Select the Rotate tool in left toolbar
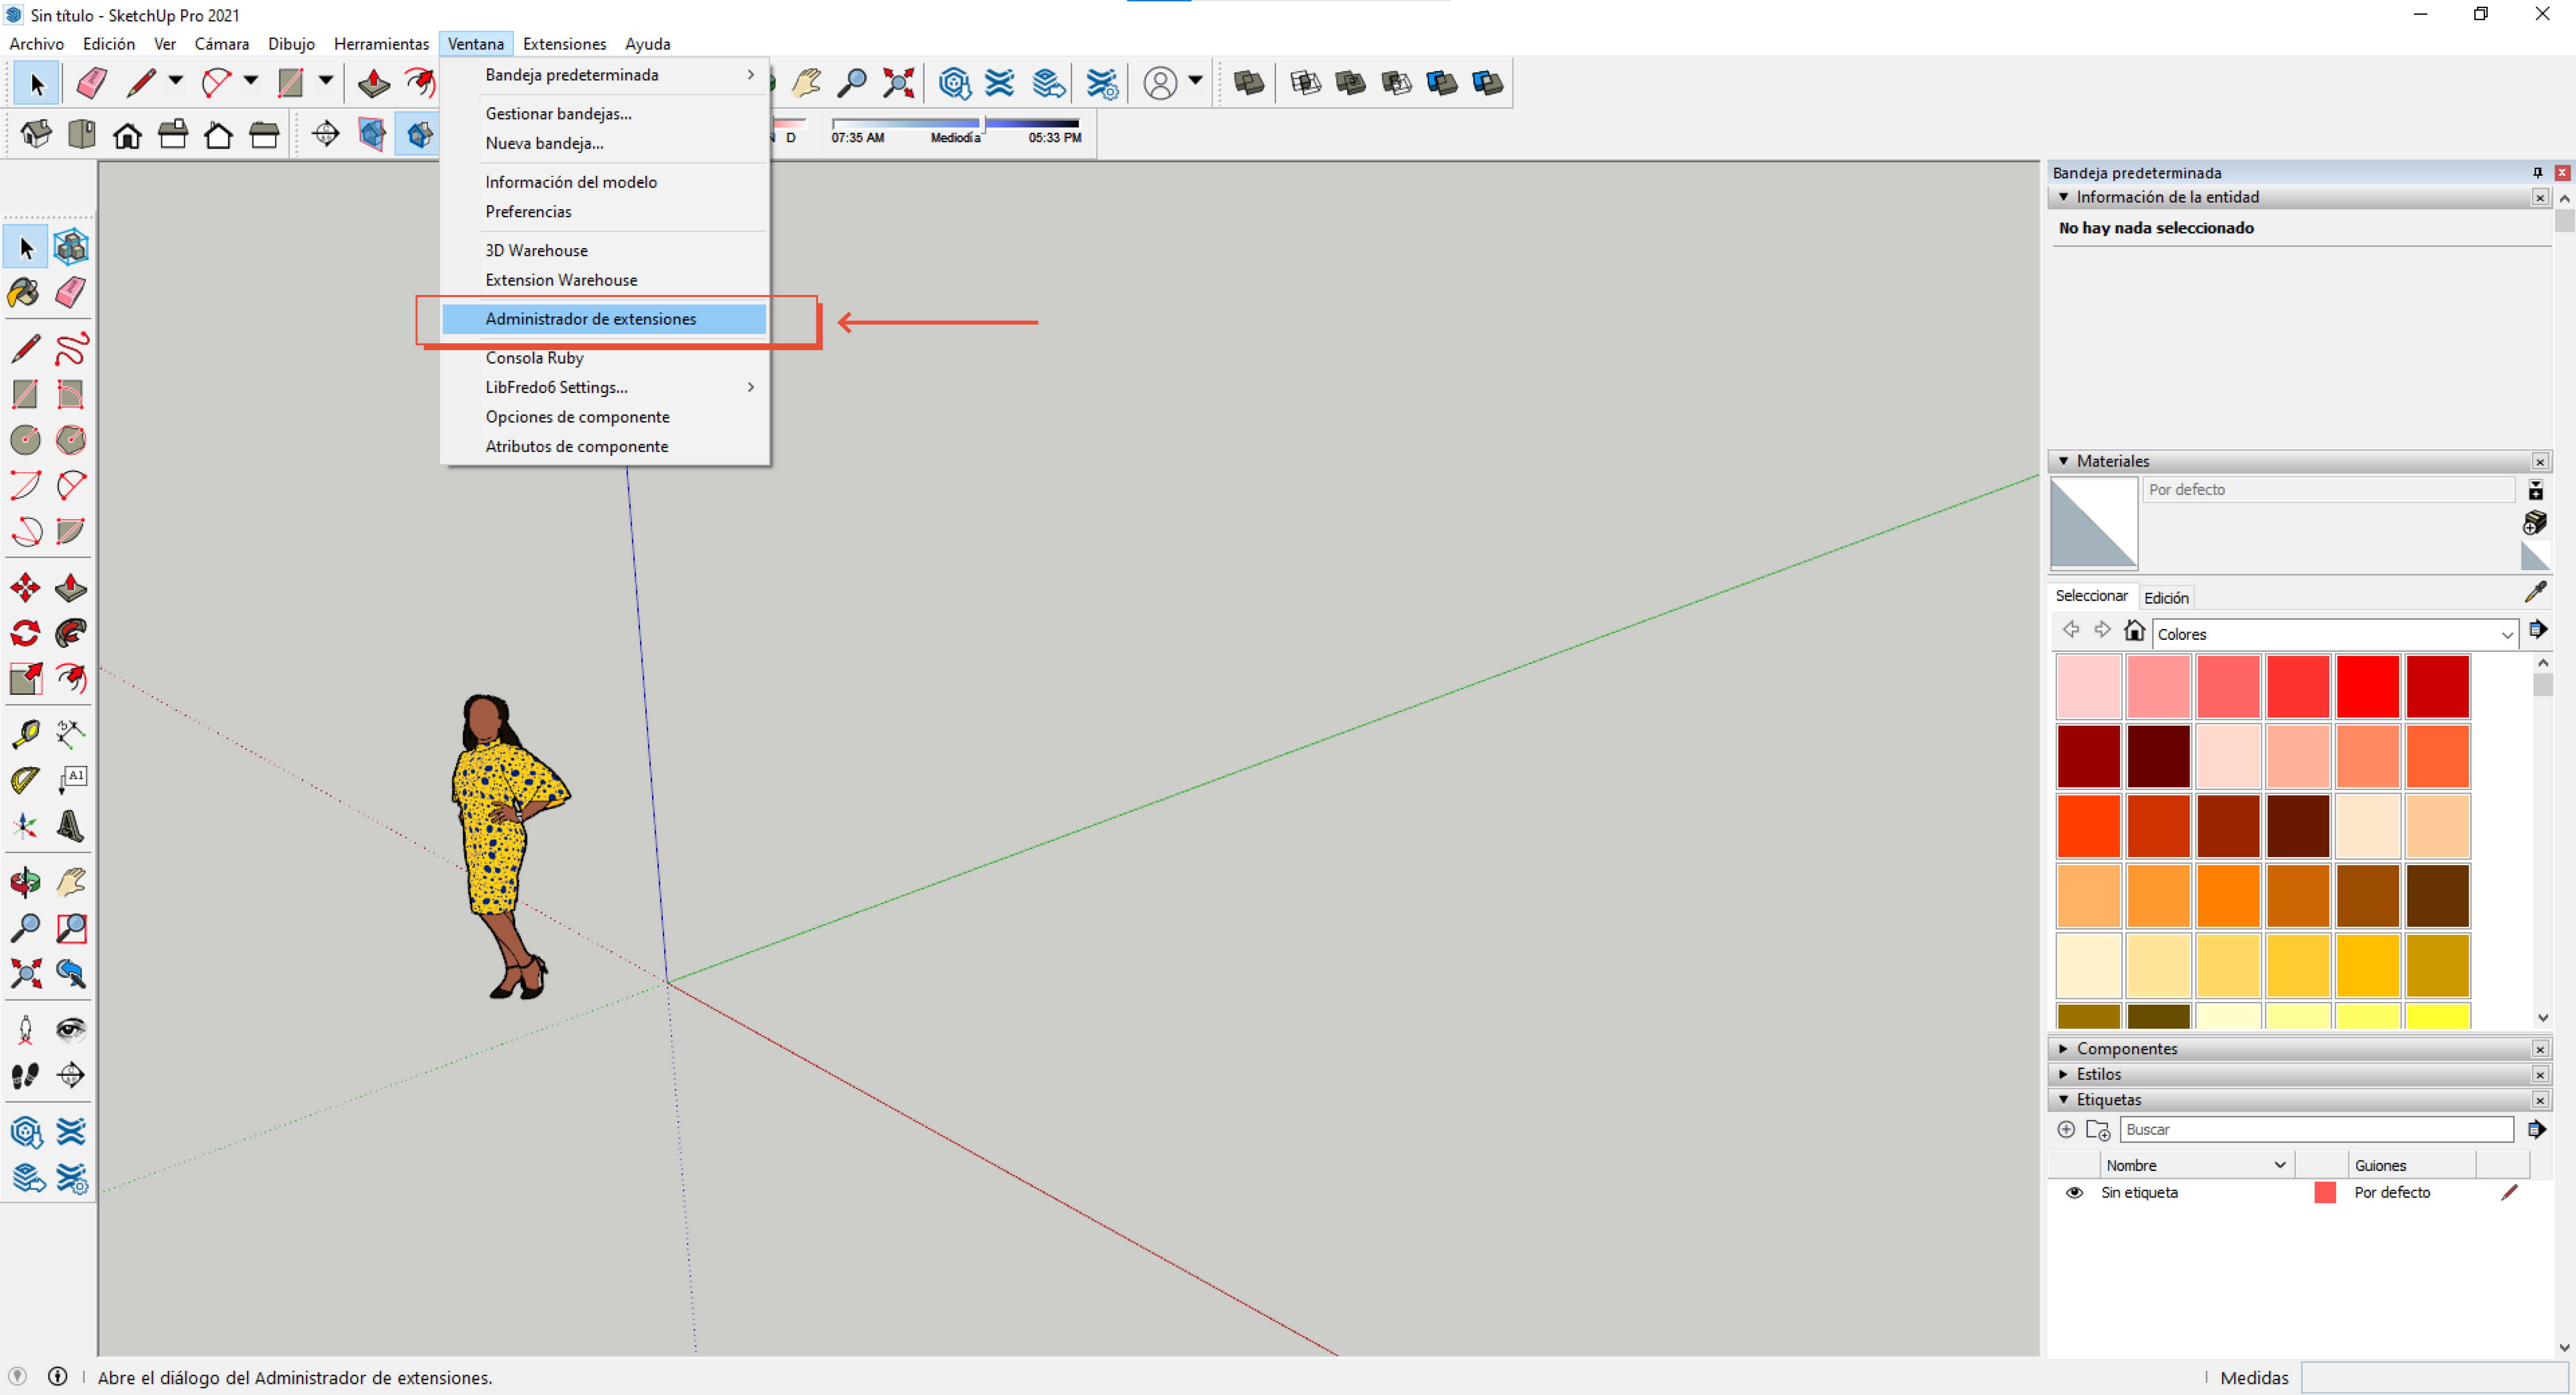 pos(24,633)
